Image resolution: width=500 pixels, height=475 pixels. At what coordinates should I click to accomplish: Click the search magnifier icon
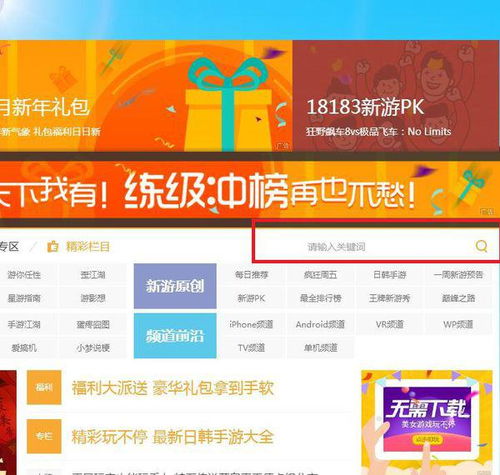[481, 246]
